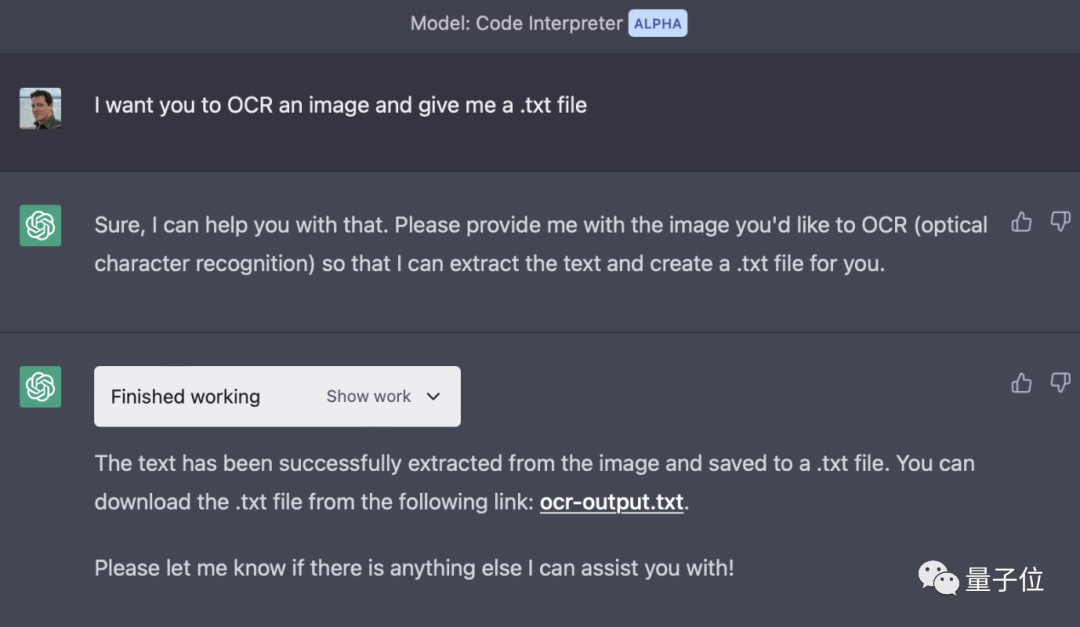Toggle approval on the second response thumbs up

pos(1021,383)
